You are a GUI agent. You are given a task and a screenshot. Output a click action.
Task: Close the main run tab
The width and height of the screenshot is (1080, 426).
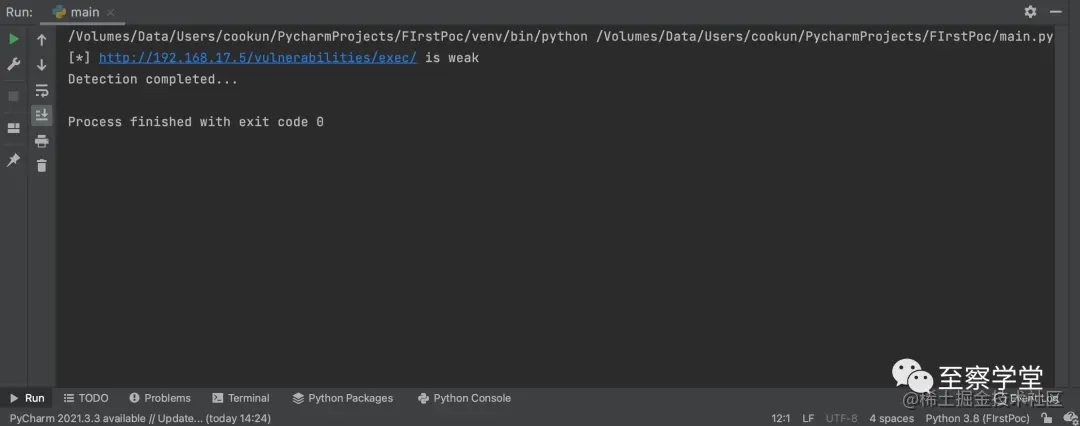tap(111, 12)
